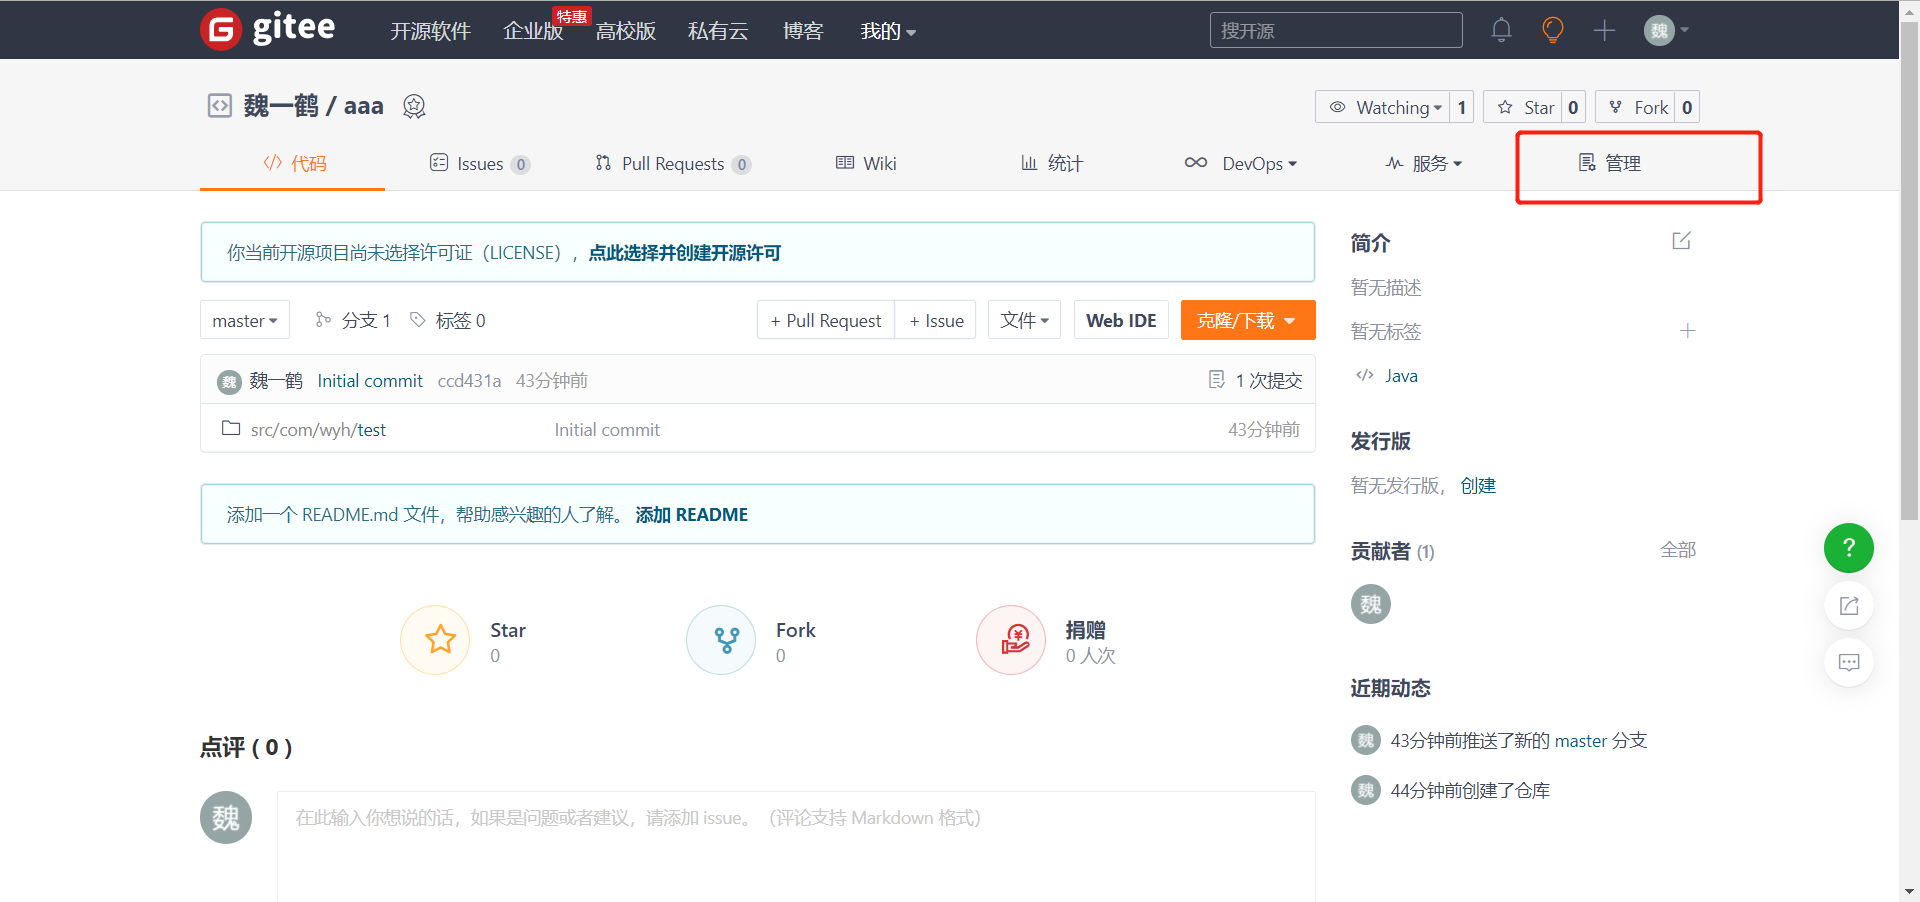Click 创建 to create a release

click(1478, 486)
